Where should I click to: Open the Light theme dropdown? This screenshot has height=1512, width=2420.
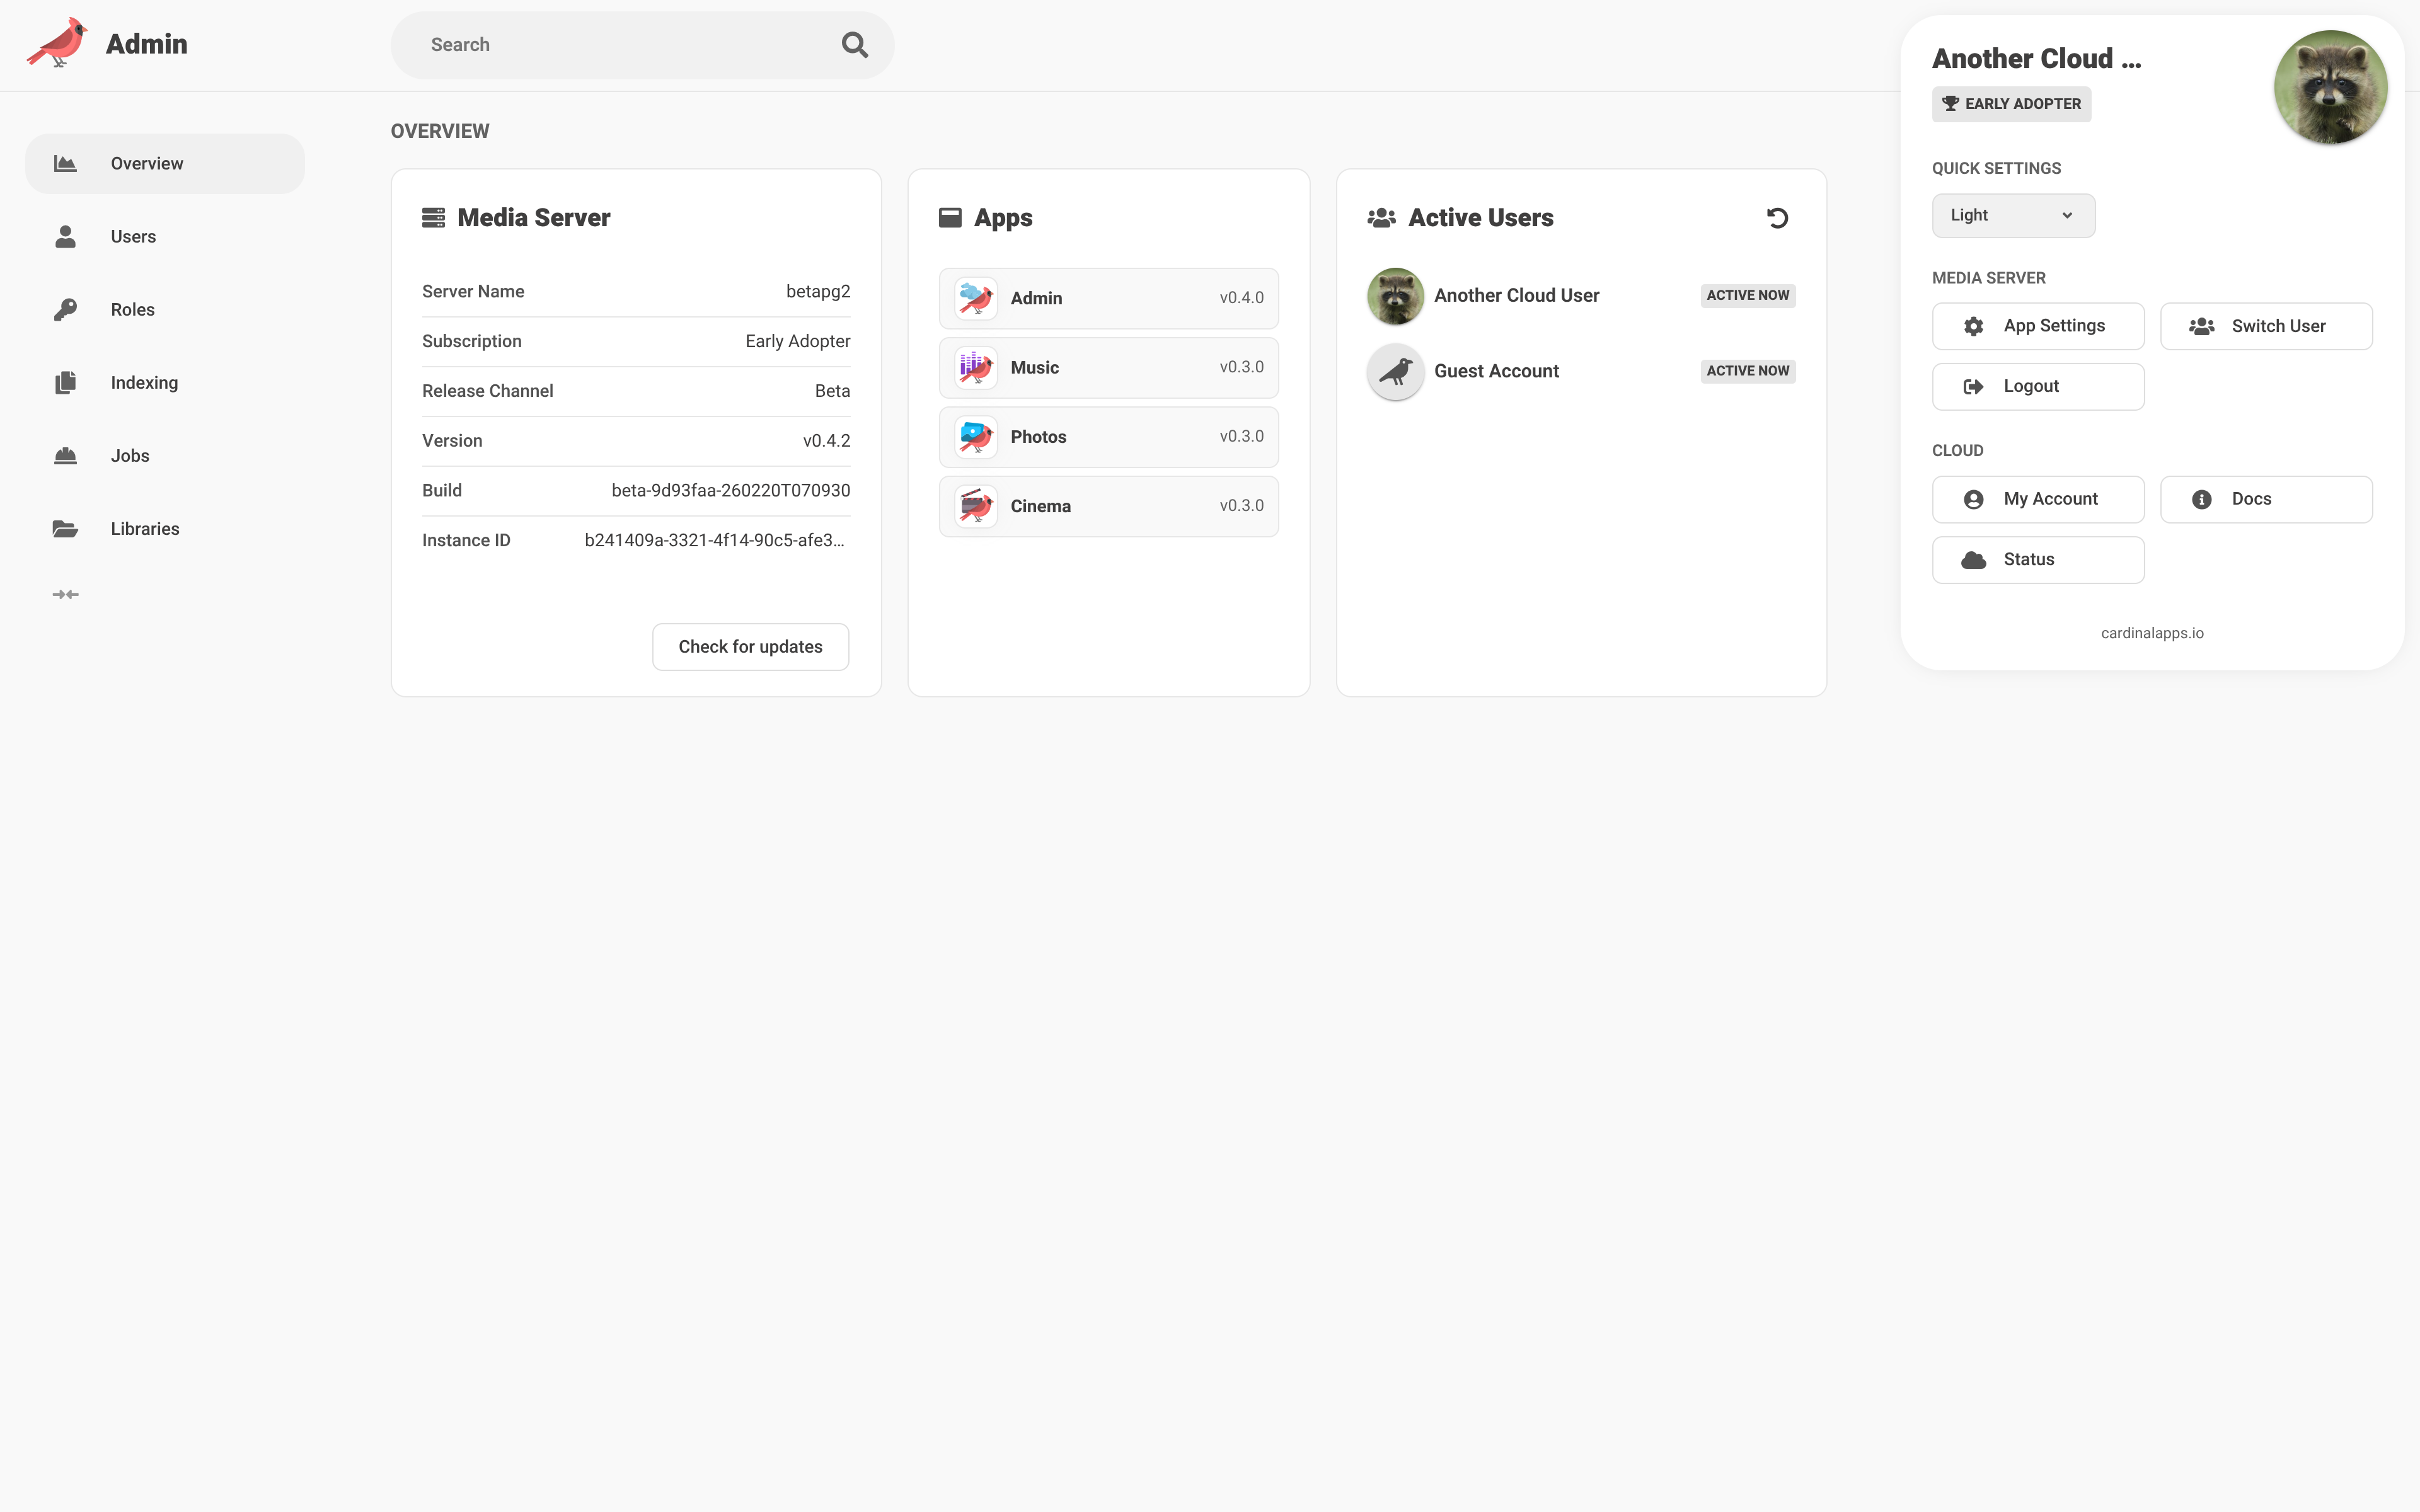coord(2012,216)
